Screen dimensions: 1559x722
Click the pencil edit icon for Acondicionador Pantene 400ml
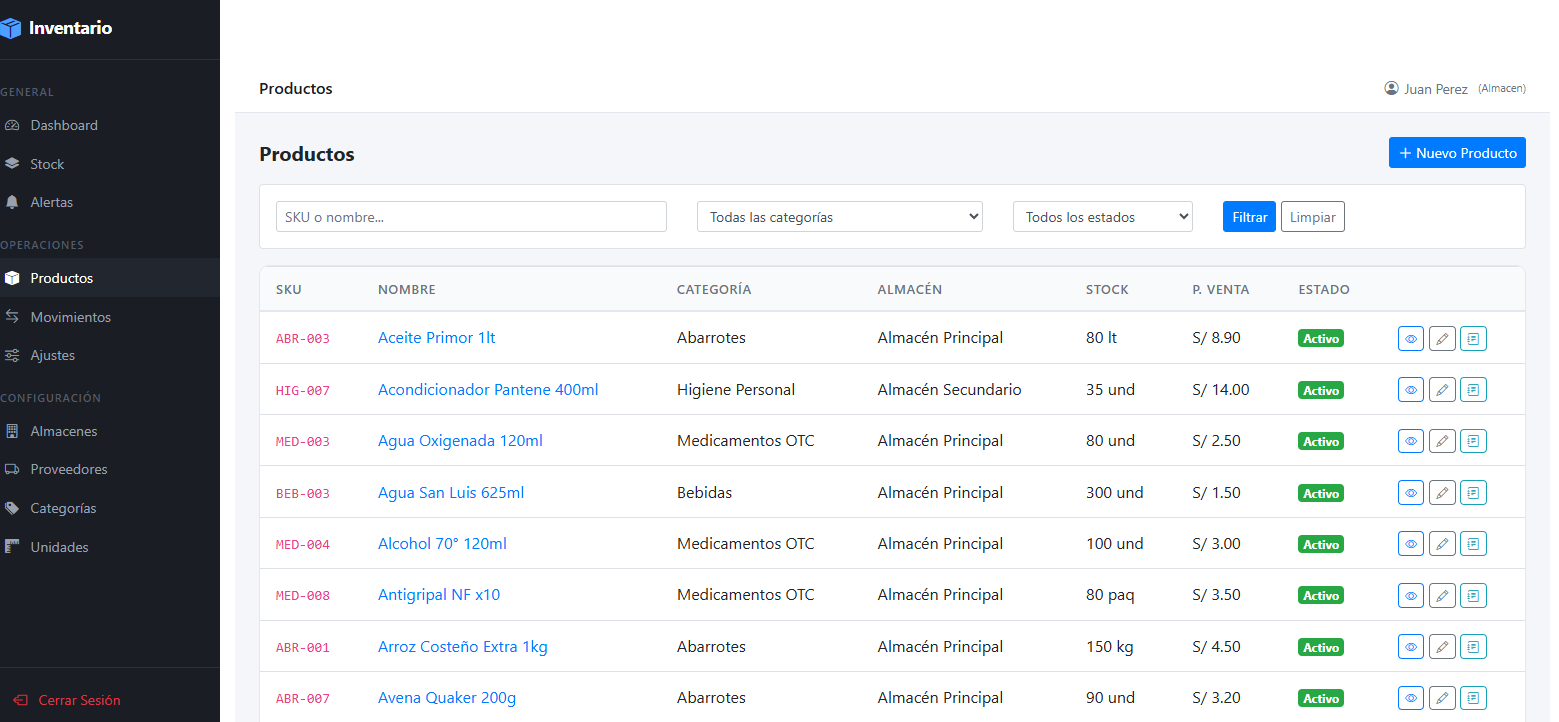click(1441, 390)
